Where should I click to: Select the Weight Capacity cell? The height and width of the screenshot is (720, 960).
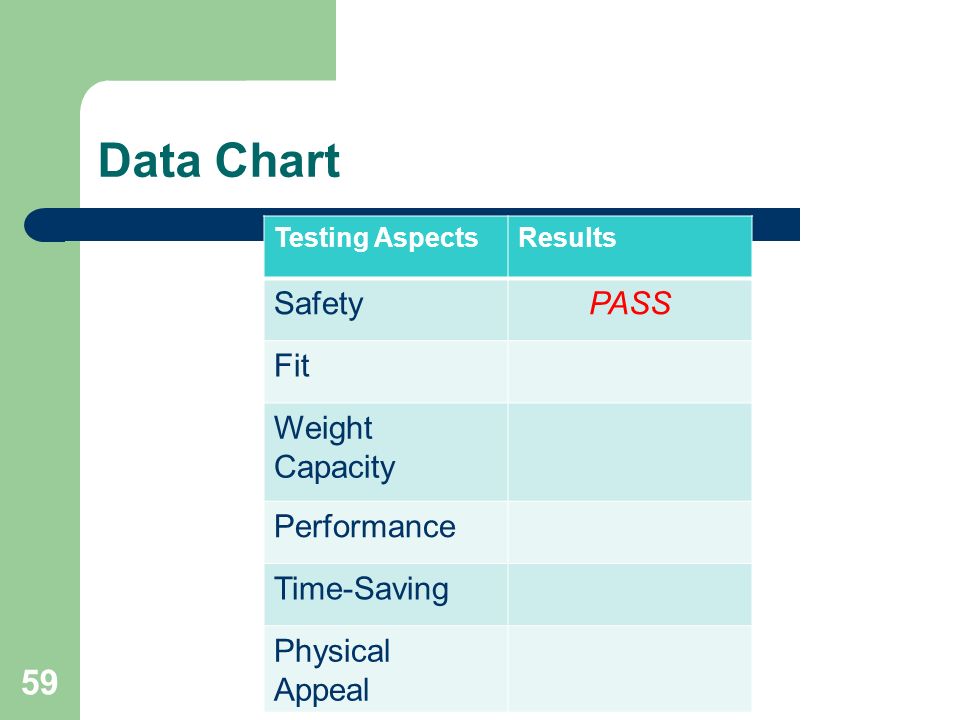click(x=386, y=452)
